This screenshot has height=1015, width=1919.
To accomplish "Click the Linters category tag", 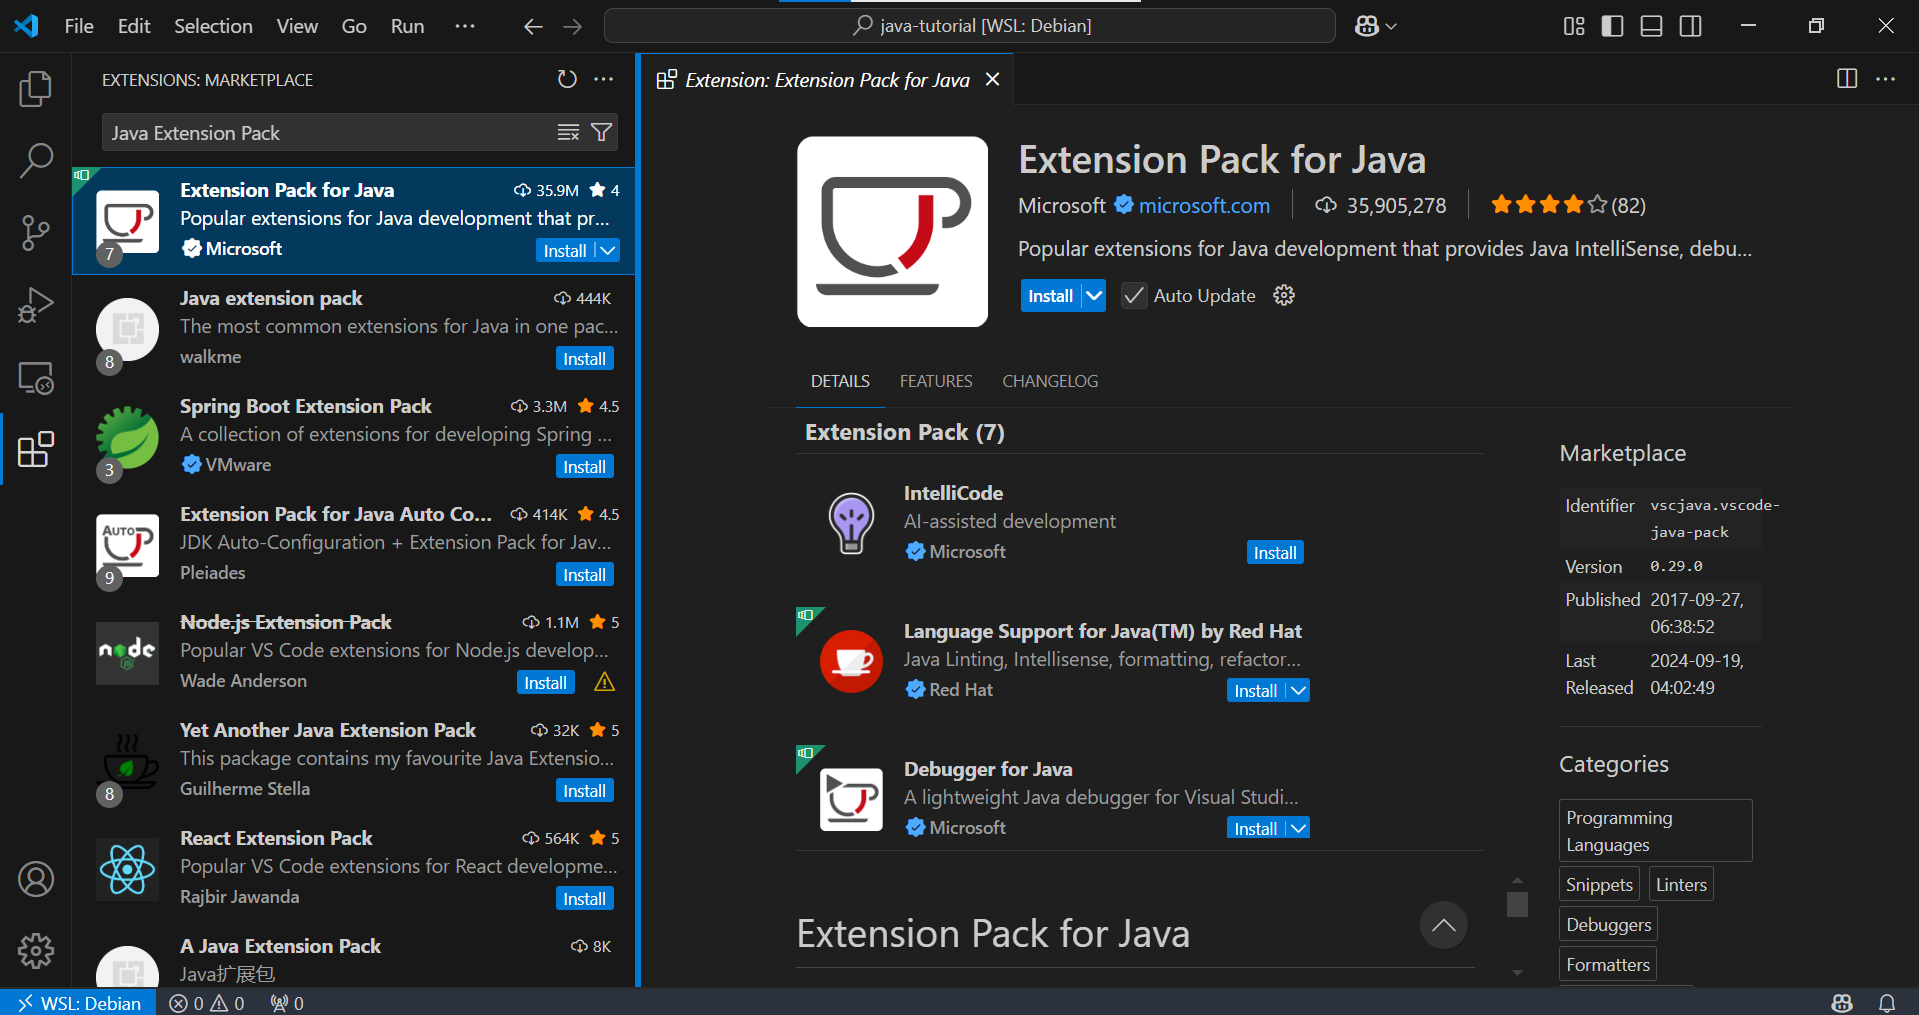I will (1681, 885).
